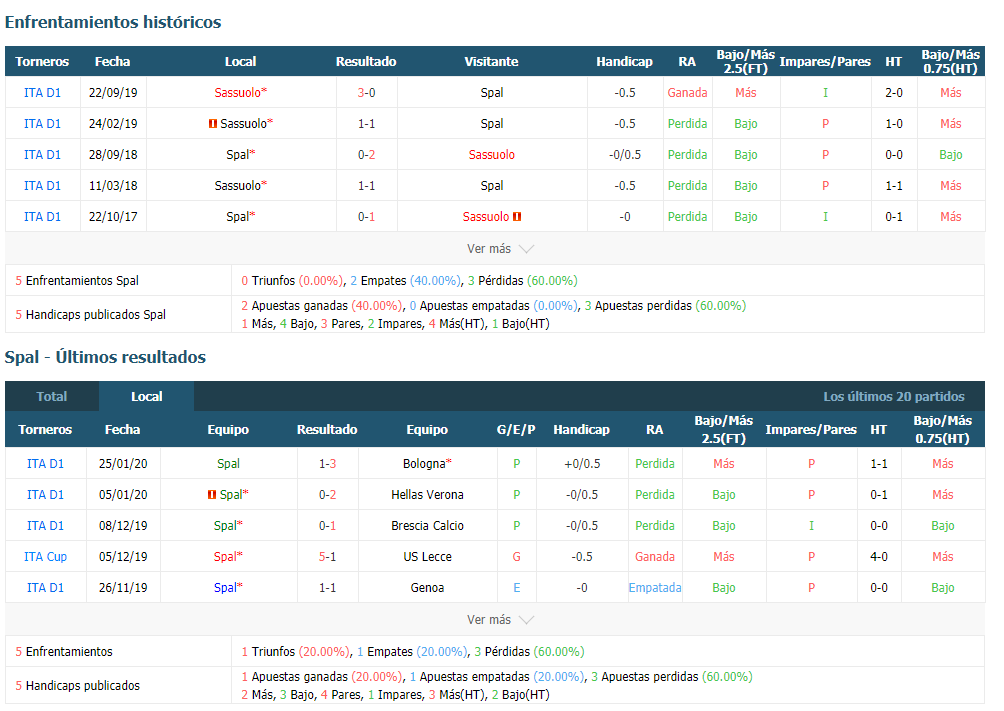Click 5 Enfrentamientos Spal summary label
1004x711 pixels.
pos(77,281)
